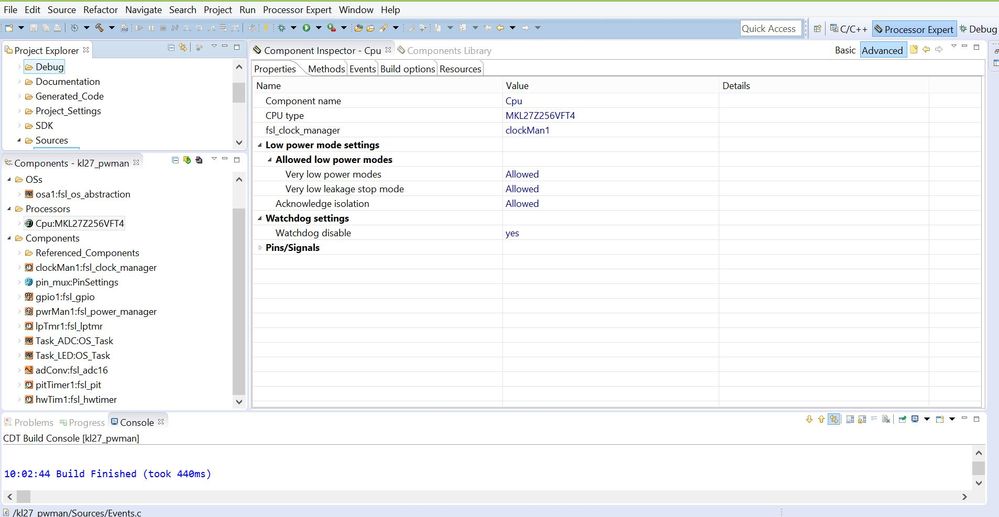This screenshot has width=999, height=517.
Task: Select the Processor Expert perspective button
Action: [x=914, y=29]
